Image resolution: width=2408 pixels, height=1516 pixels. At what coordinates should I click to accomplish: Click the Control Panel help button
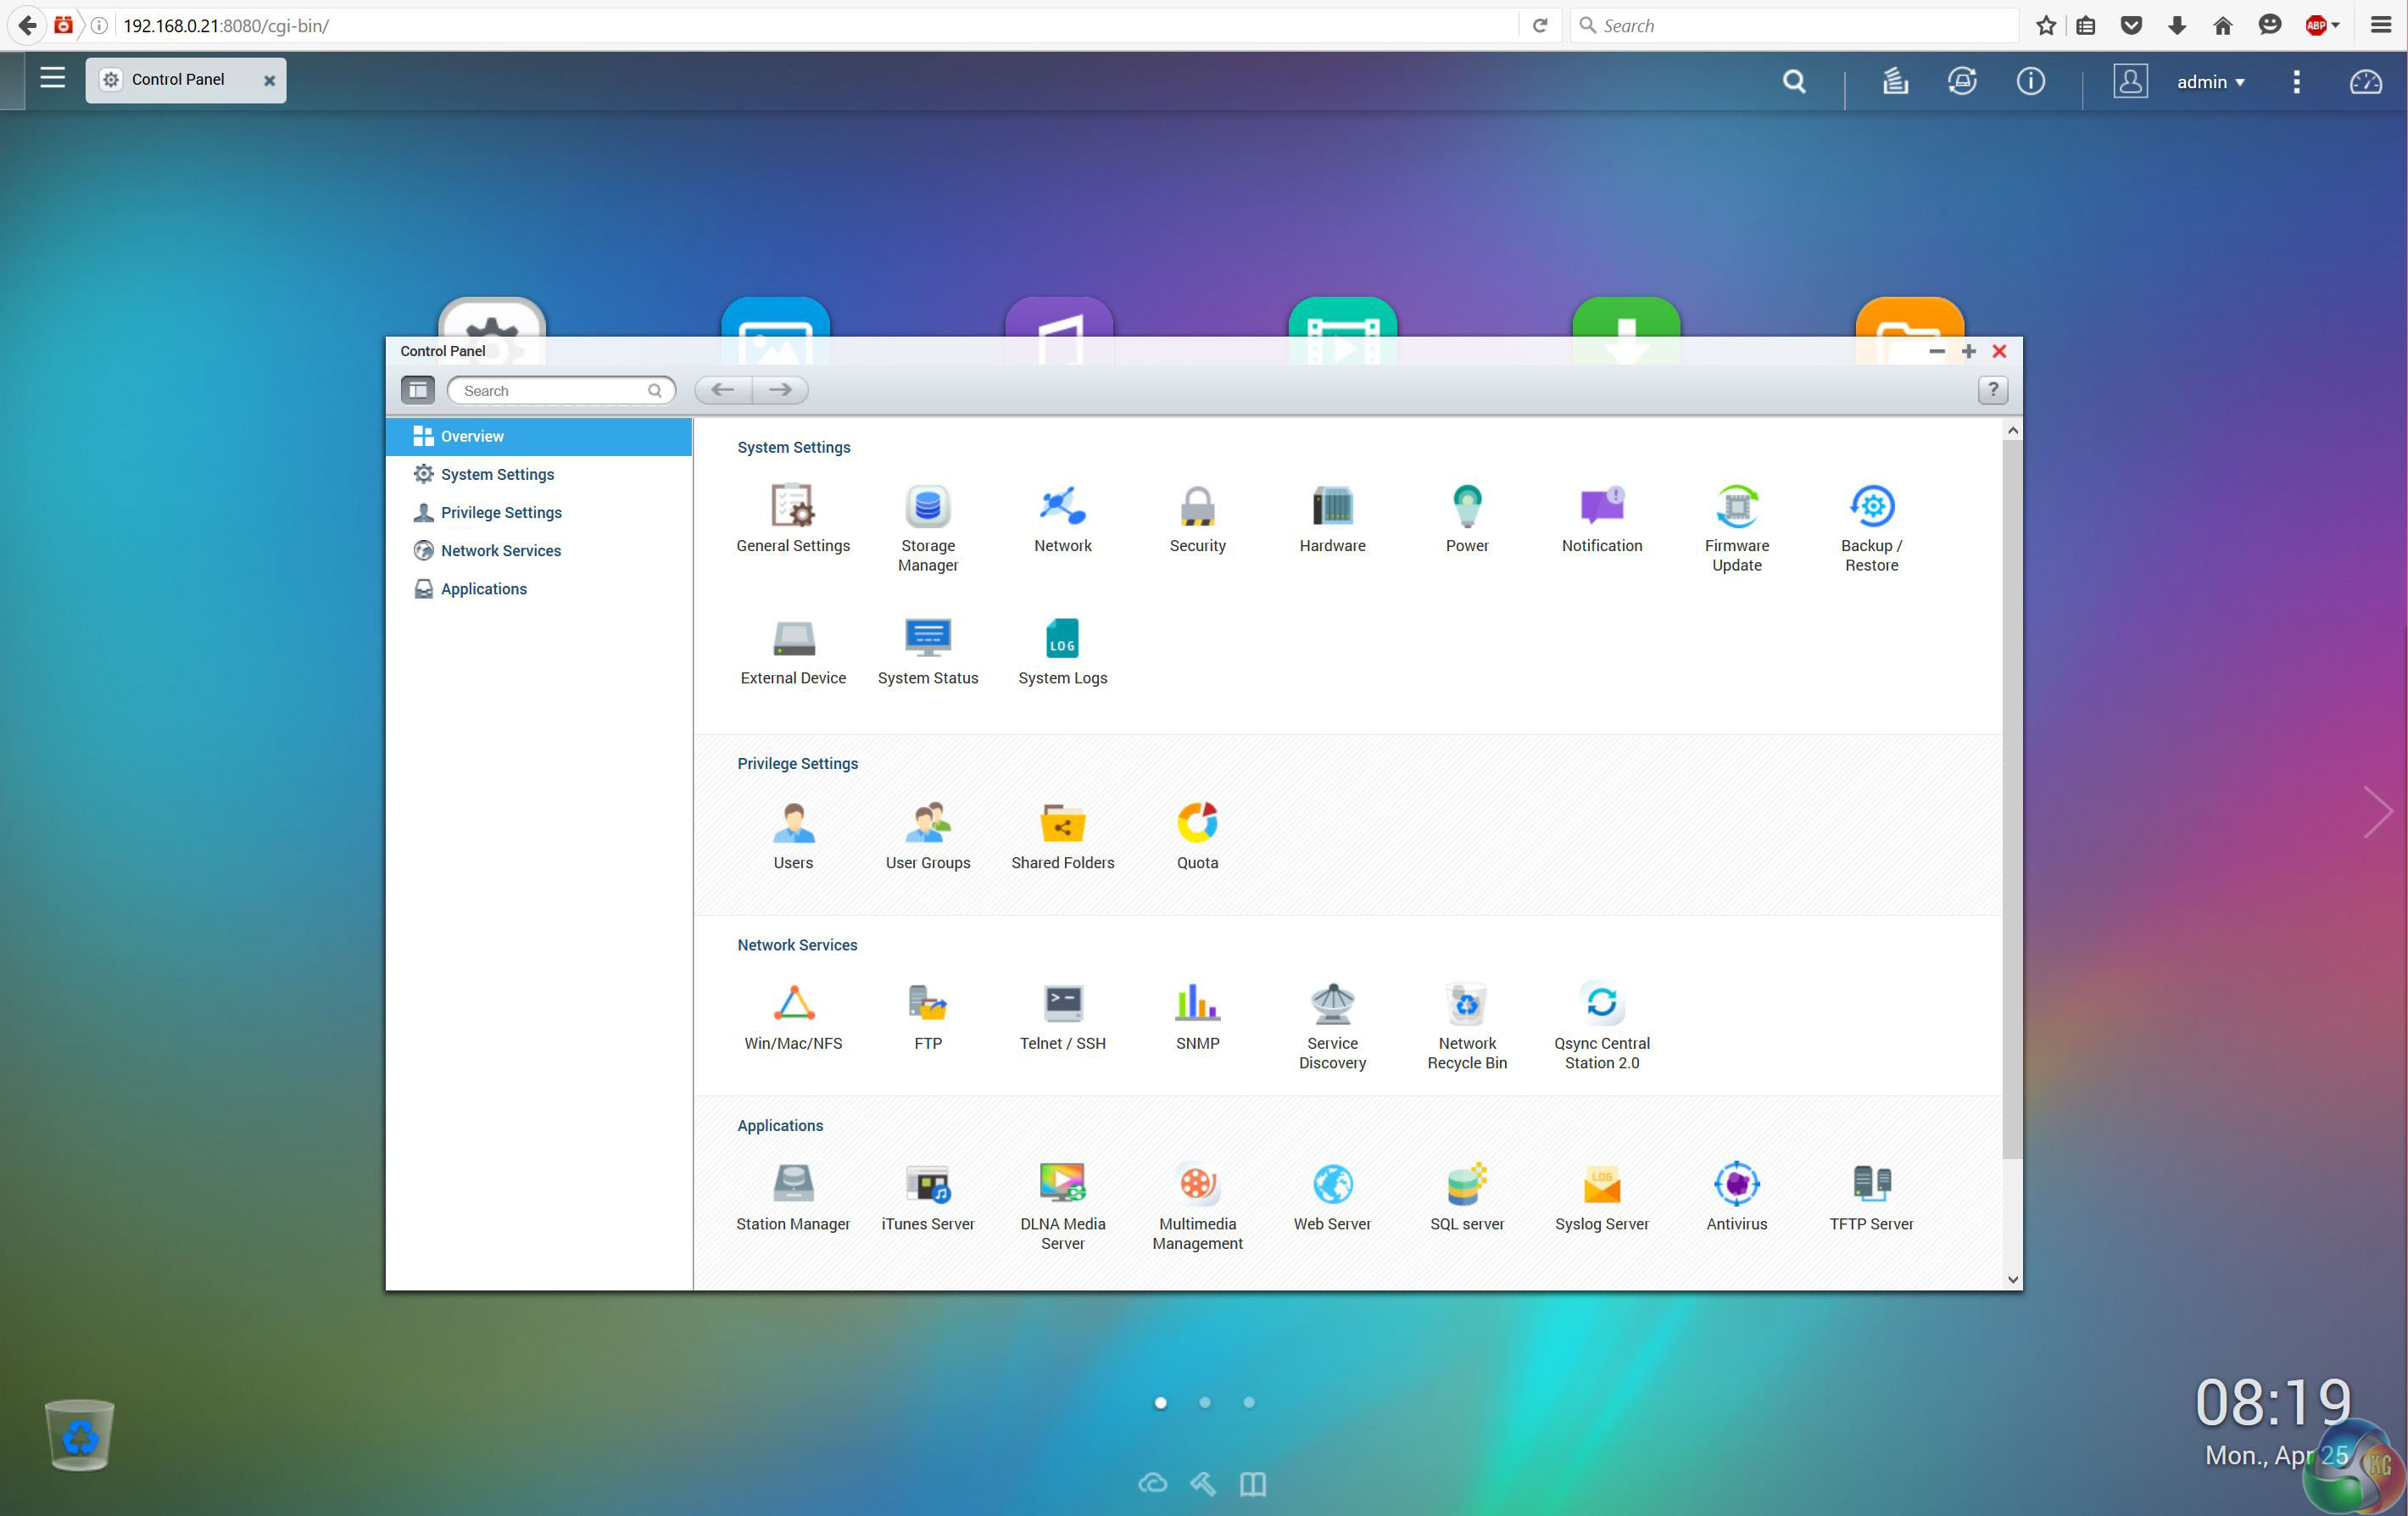(1992, 390)
